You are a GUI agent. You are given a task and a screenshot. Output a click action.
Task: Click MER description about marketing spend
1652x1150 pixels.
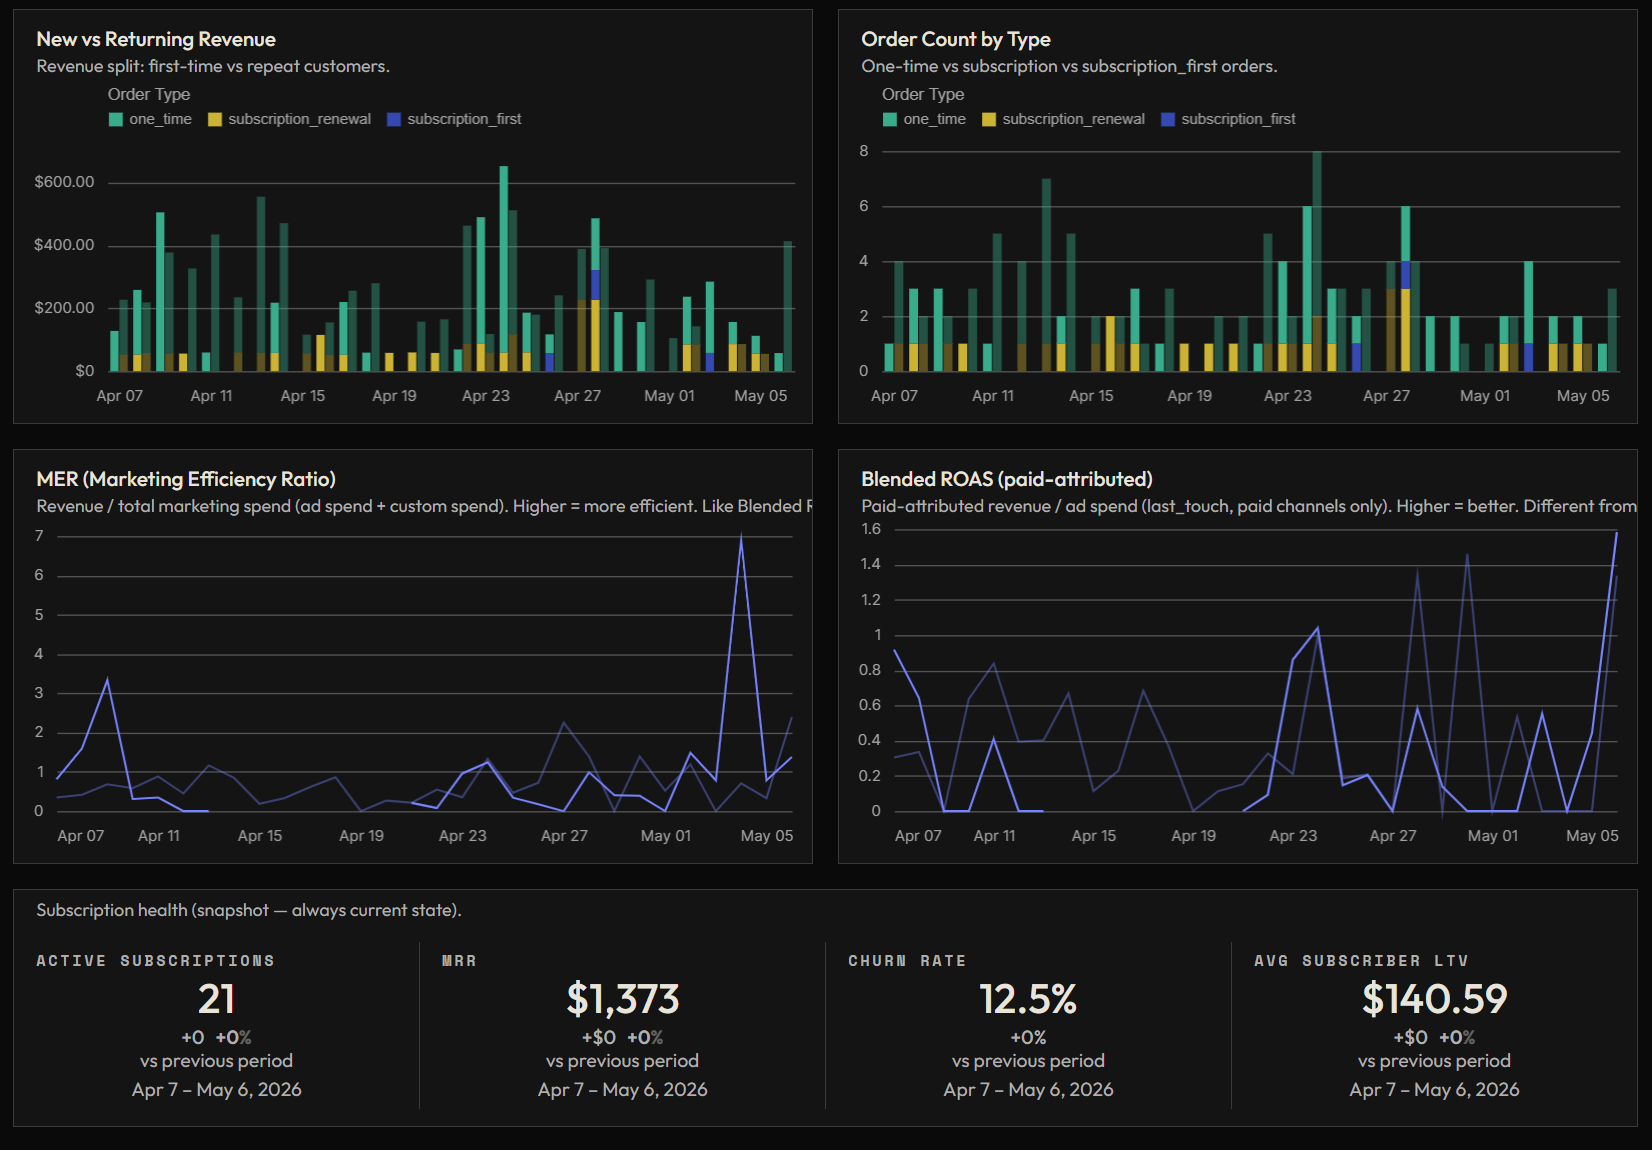424,506
